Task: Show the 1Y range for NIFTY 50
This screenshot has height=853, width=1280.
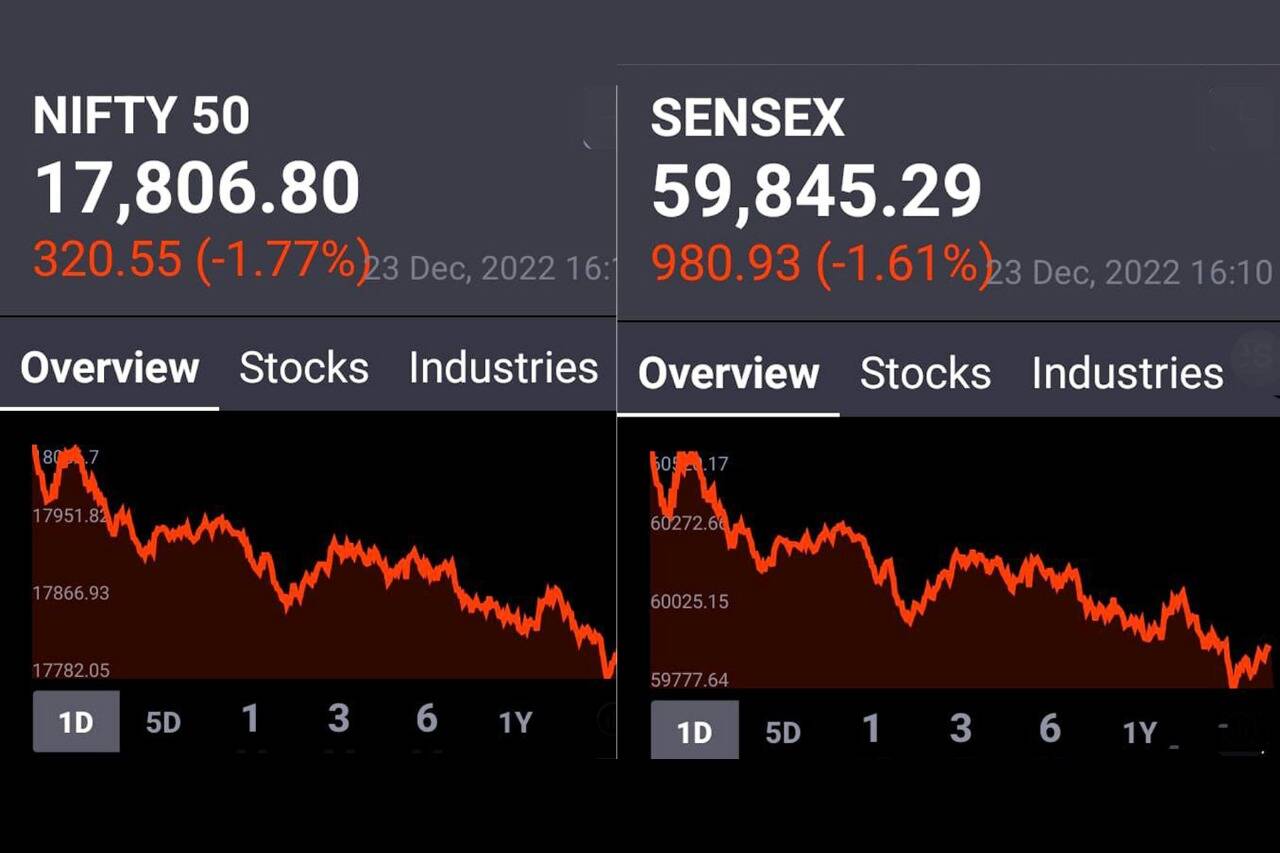Action: tap(515, 722)
